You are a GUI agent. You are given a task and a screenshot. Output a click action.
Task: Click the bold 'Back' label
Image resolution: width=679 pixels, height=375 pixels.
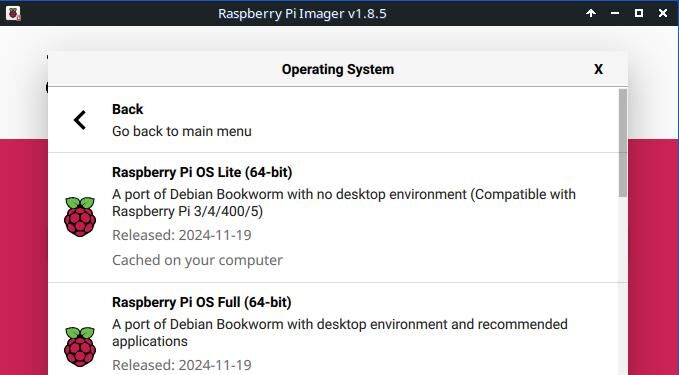(127, 109)
